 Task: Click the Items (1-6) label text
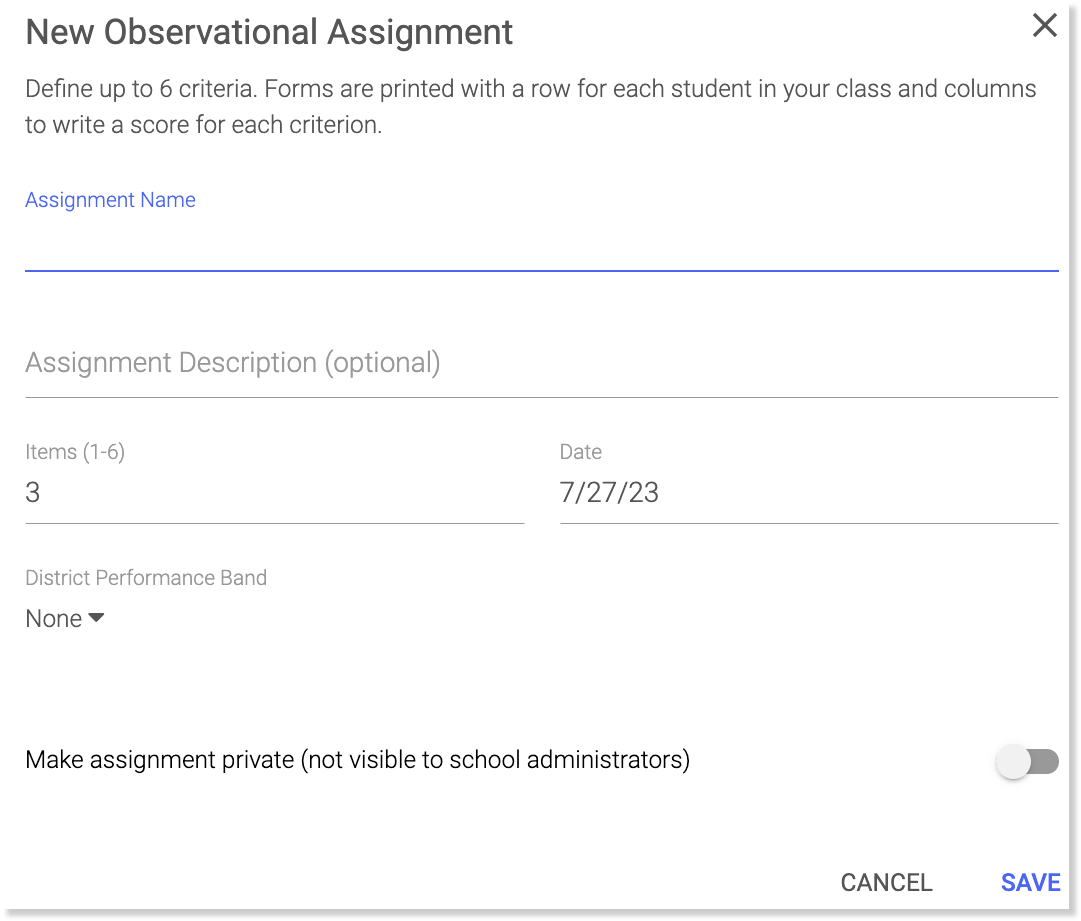pos(75,452)
